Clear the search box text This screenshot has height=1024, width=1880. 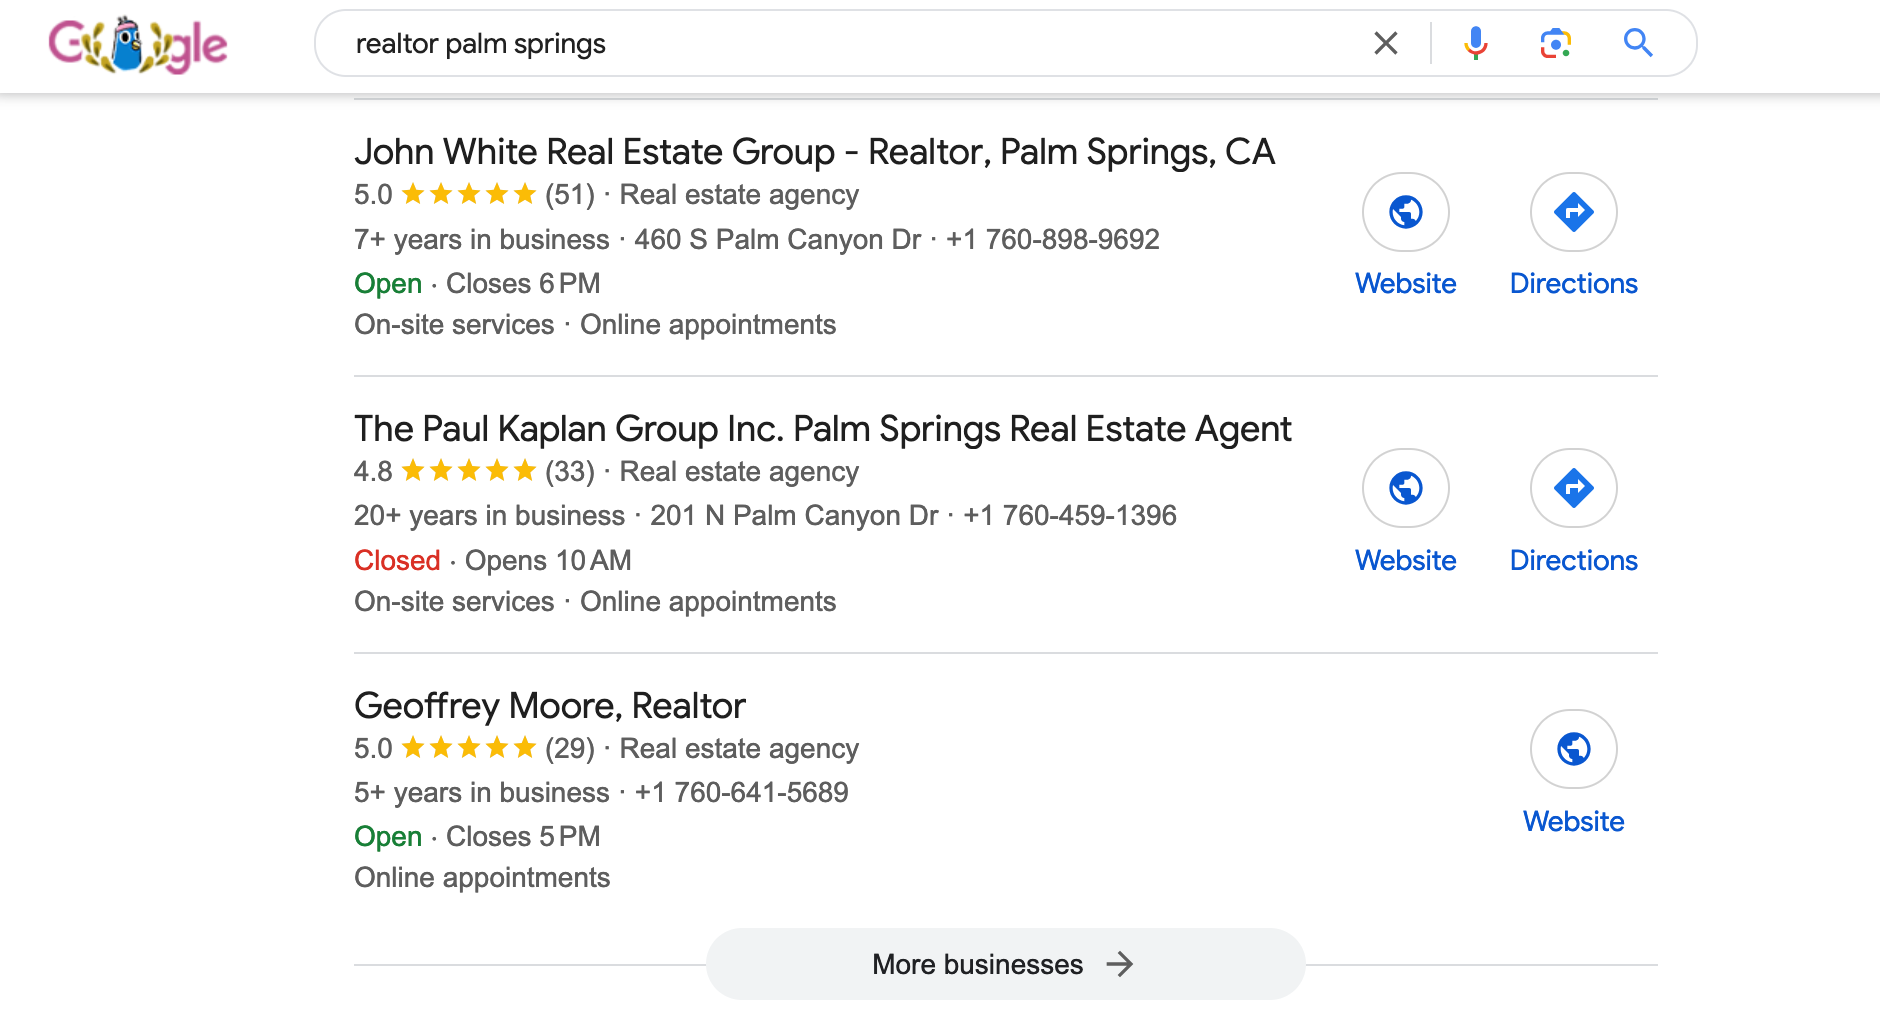(1385, 43)
